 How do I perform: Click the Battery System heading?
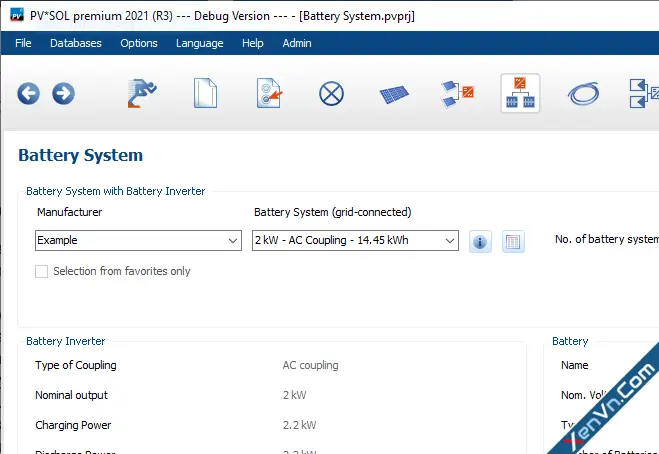(81, 155)
